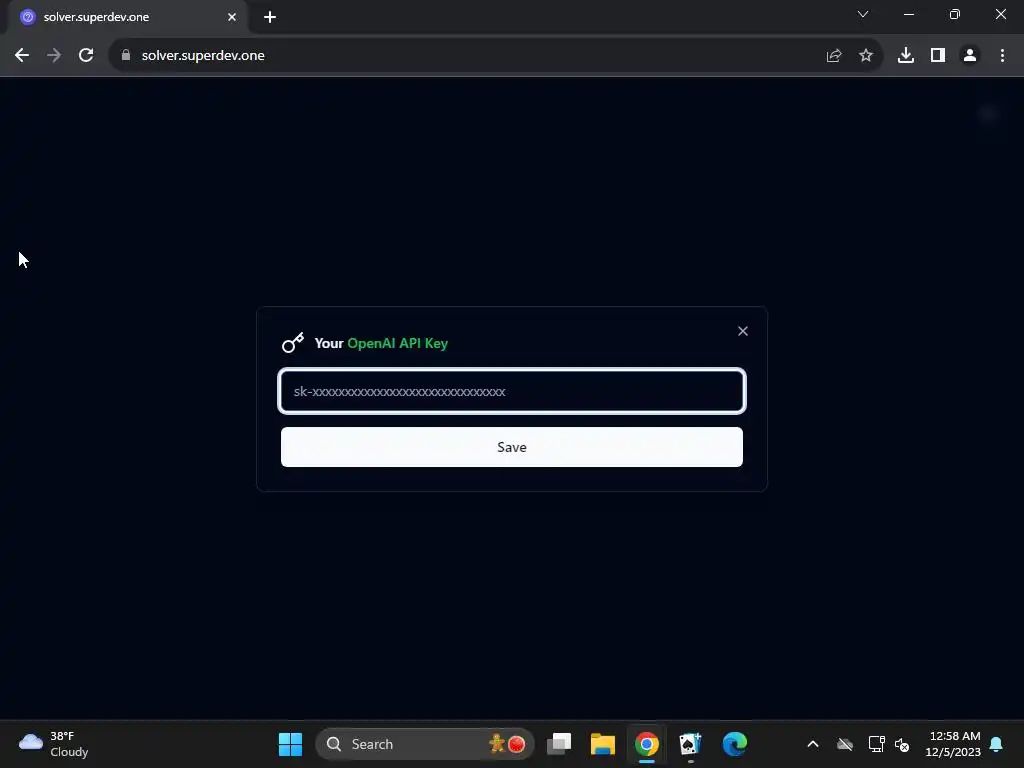The height and width of the screenshot is (768, 1024).
Task: Open Chrome's three-dot menu
Action: 1002,56
